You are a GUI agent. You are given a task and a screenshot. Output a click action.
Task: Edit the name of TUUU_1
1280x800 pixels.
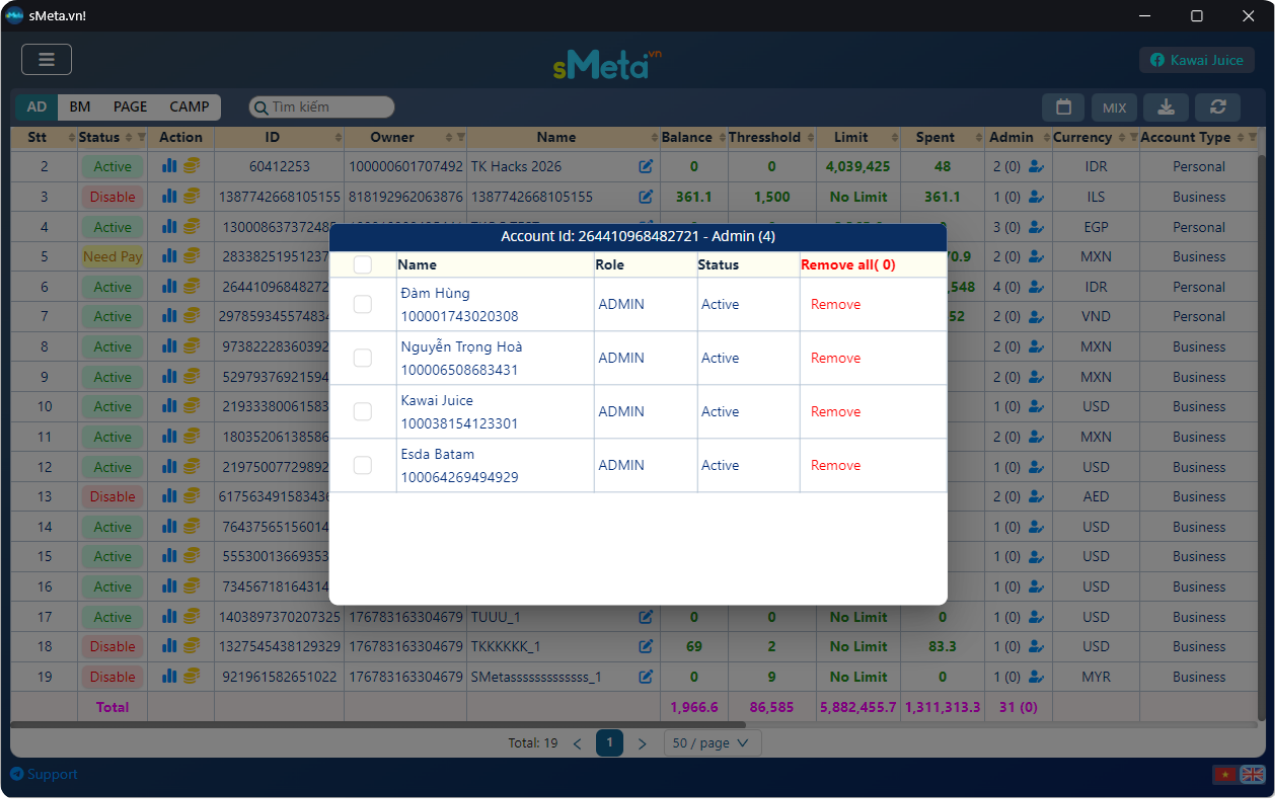646,617
